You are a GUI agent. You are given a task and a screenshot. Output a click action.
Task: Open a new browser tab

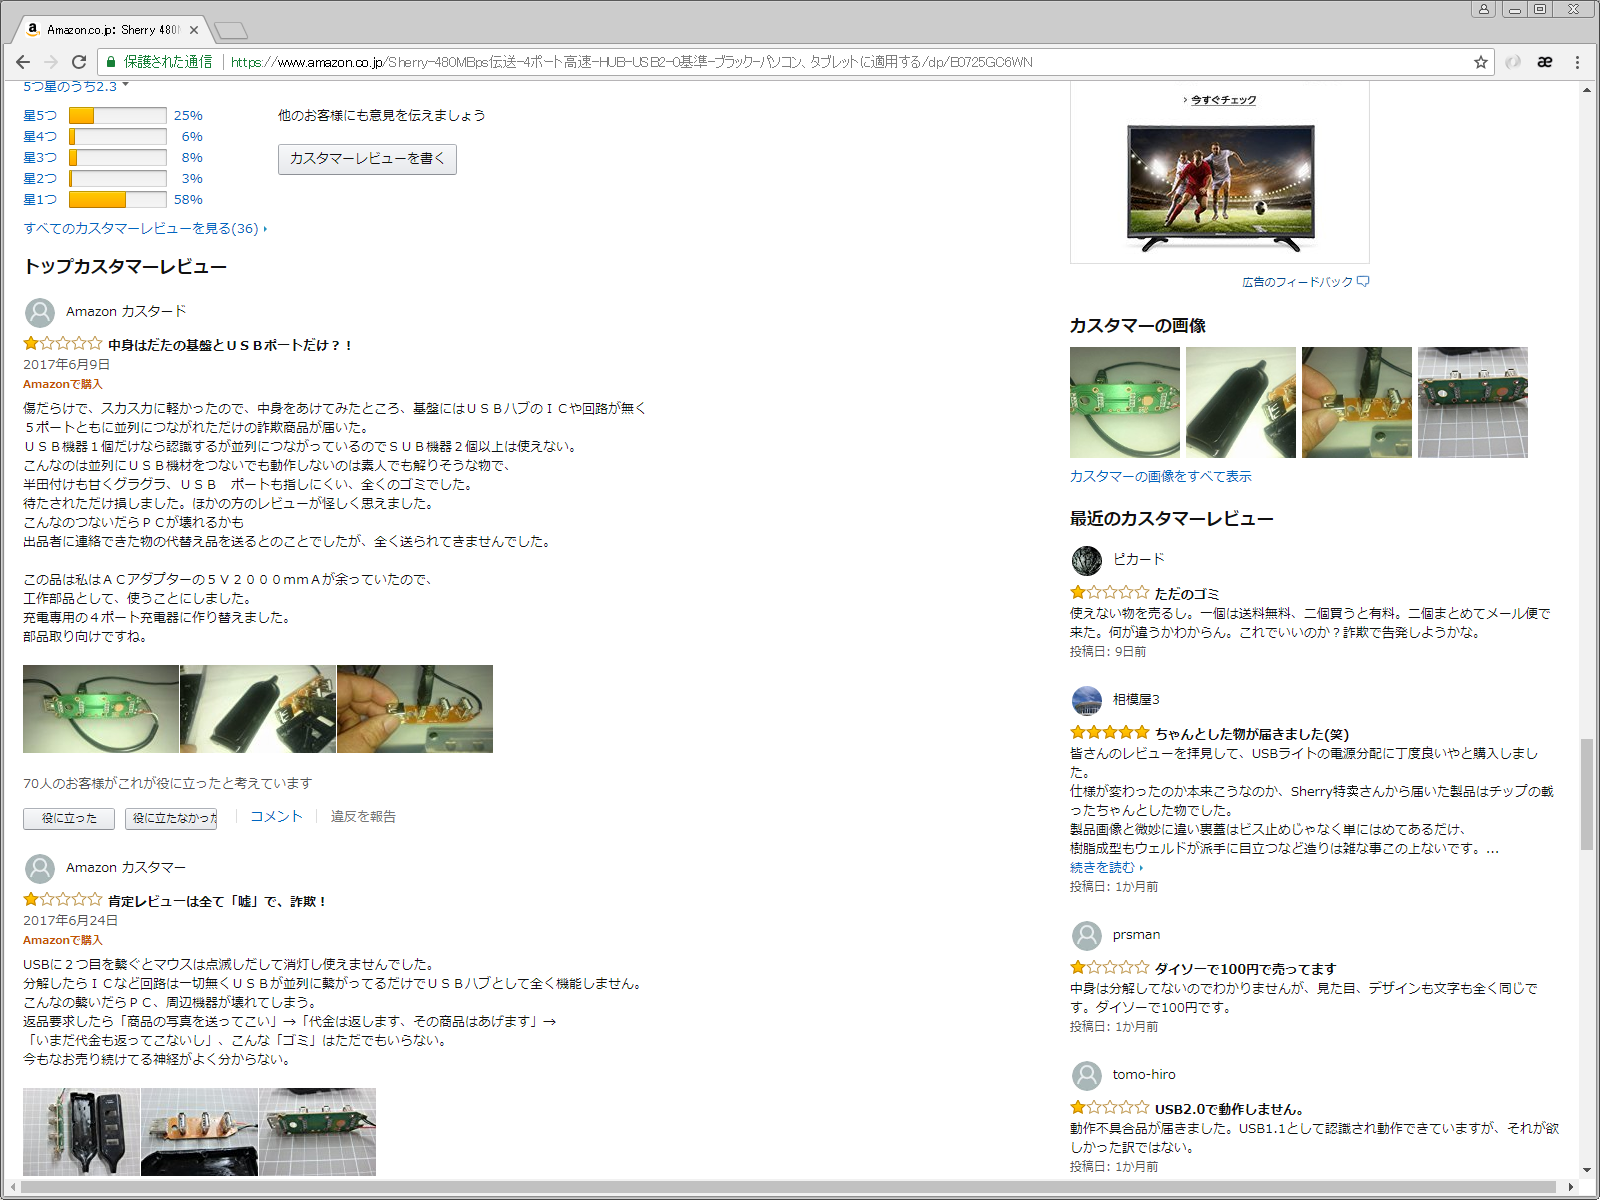230,30
